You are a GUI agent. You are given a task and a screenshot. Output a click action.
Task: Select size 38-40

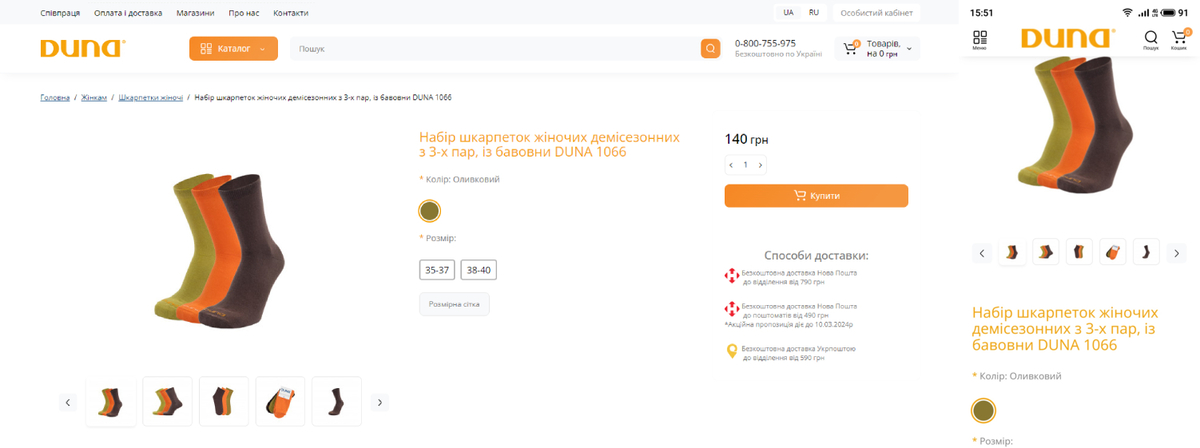tap(479, 270)
